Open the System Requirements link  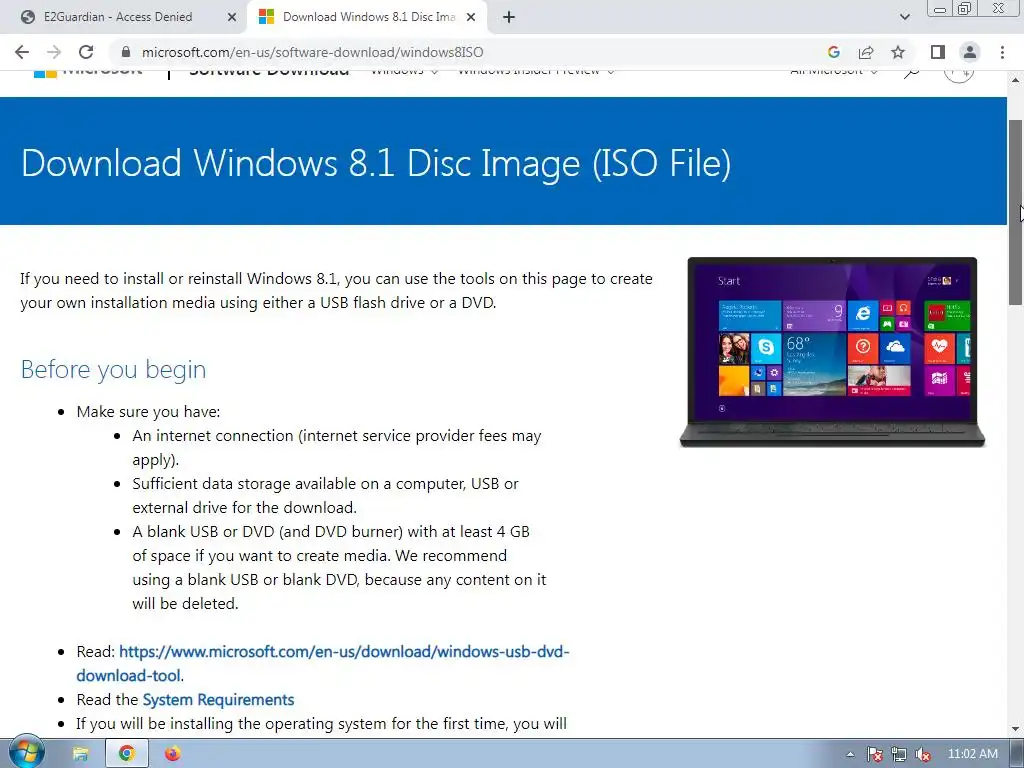point(218,699)
